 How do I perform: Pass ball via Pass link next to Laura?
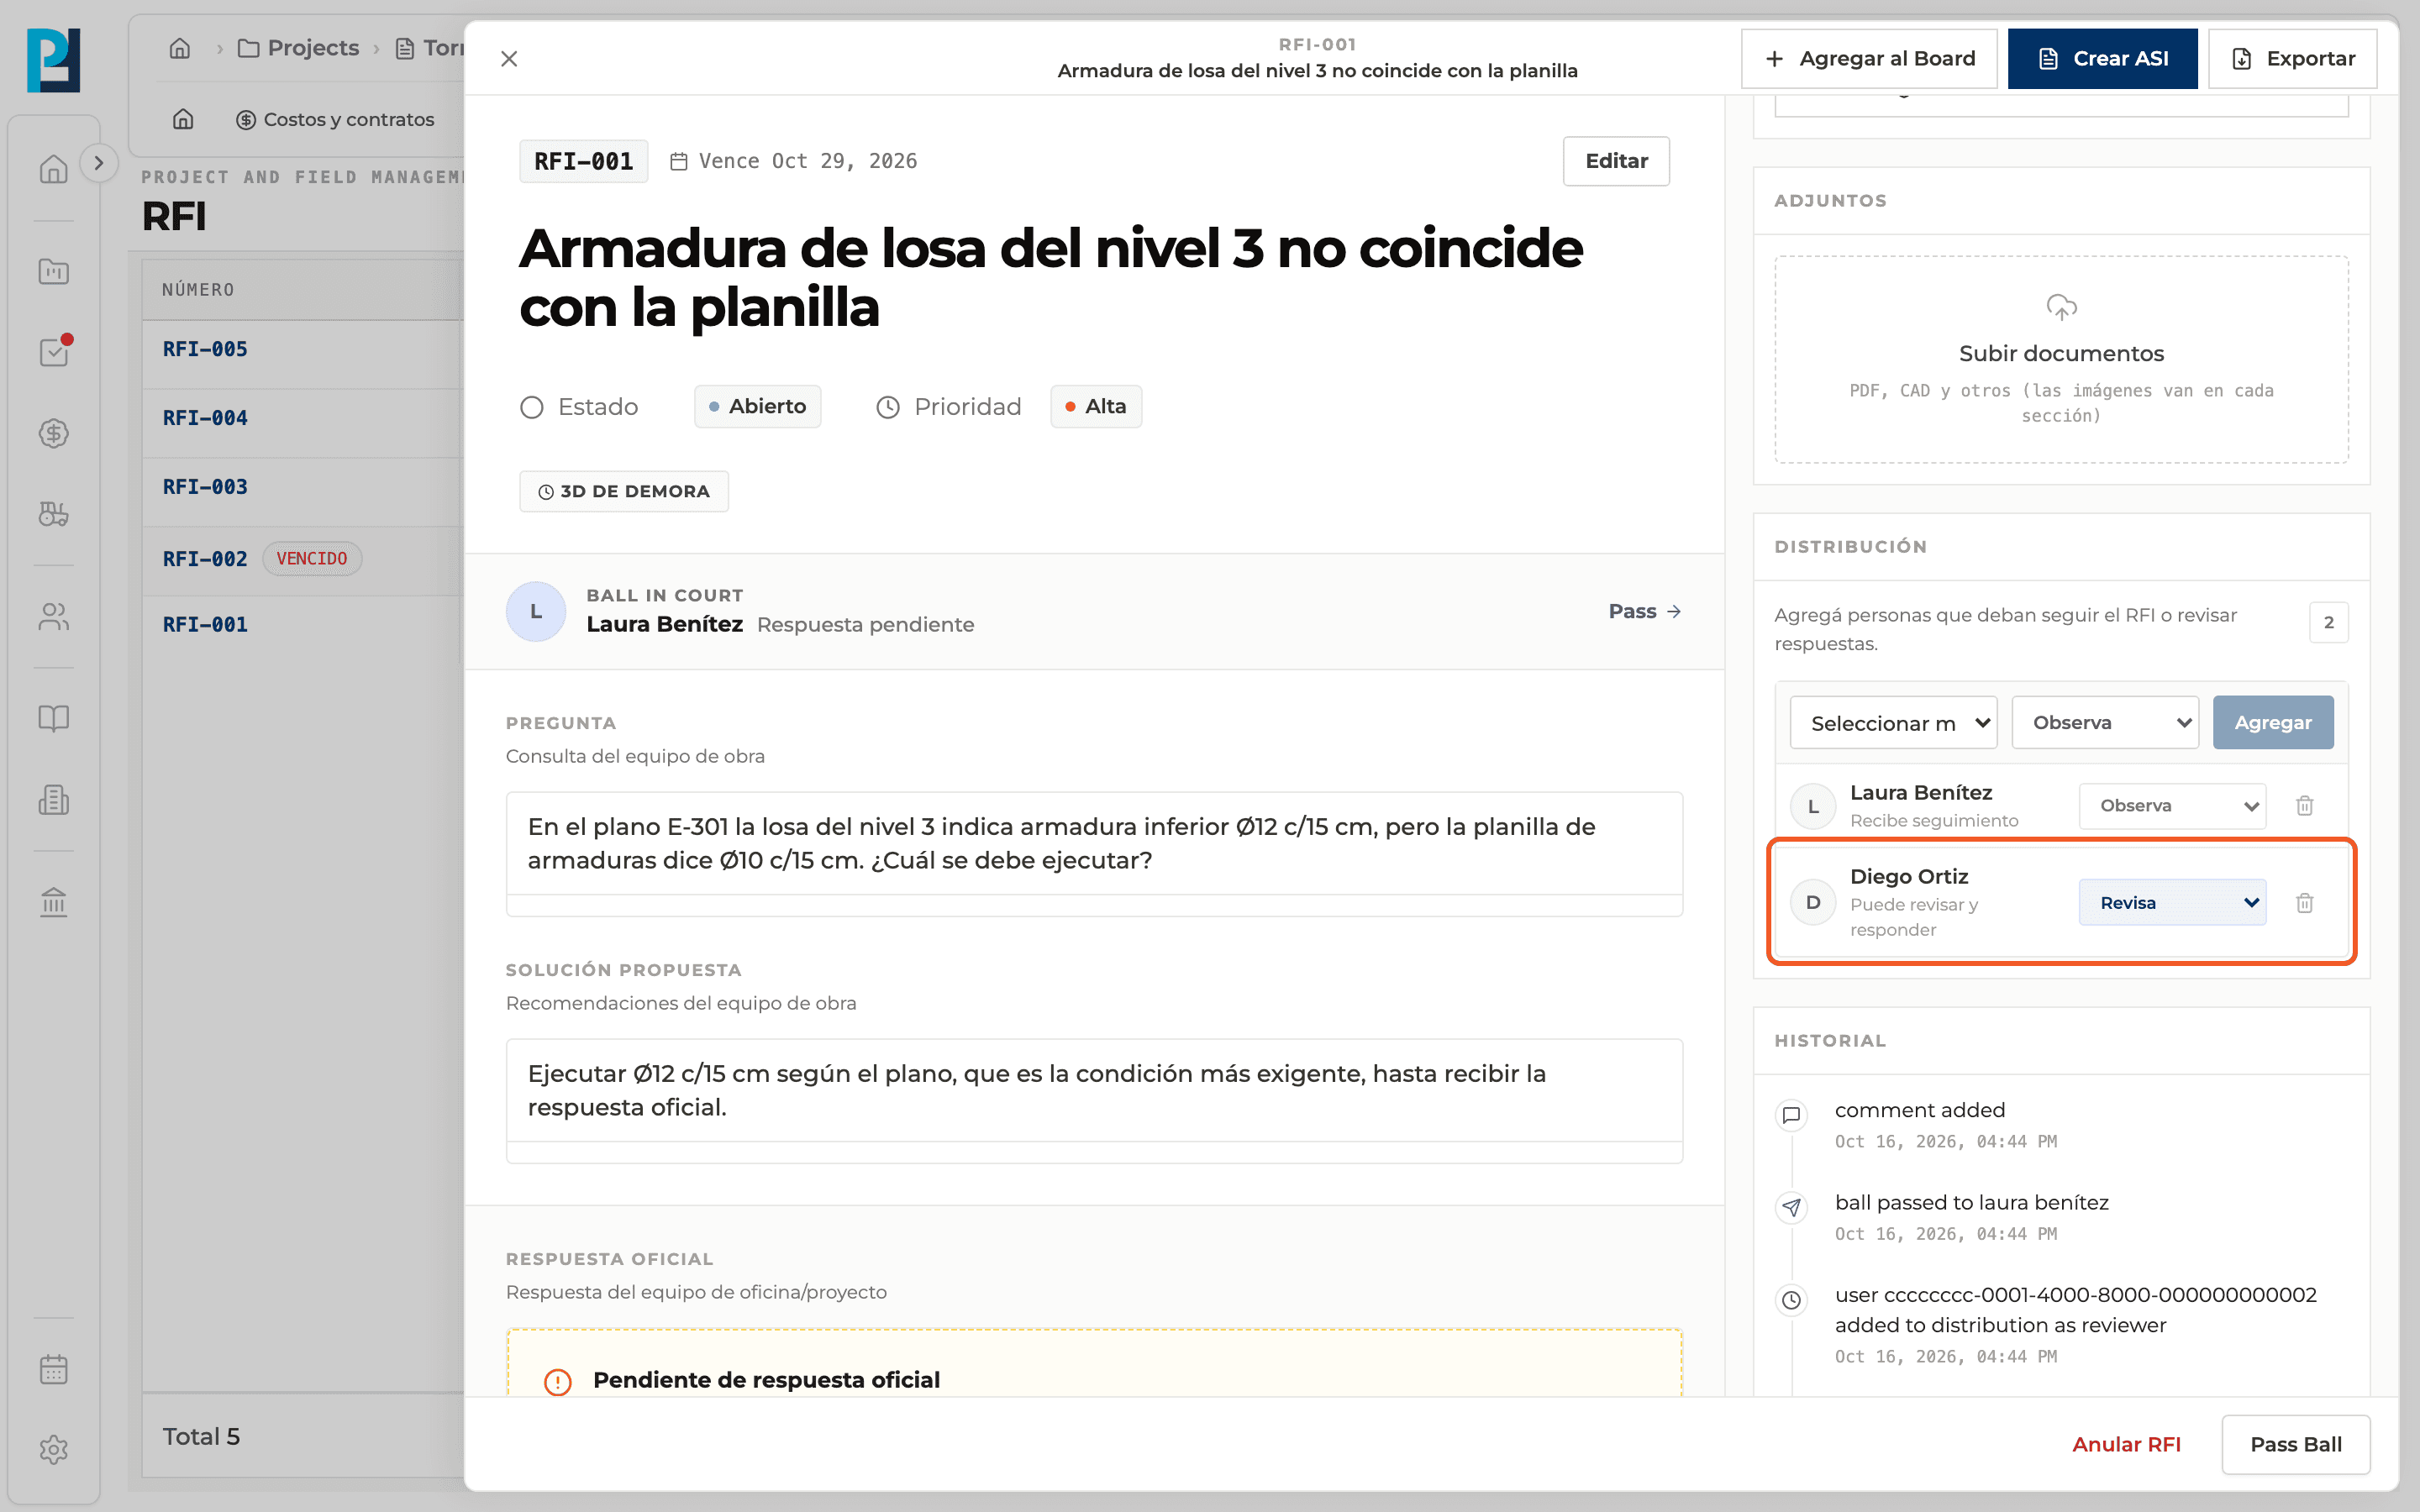coord(1644,611)
